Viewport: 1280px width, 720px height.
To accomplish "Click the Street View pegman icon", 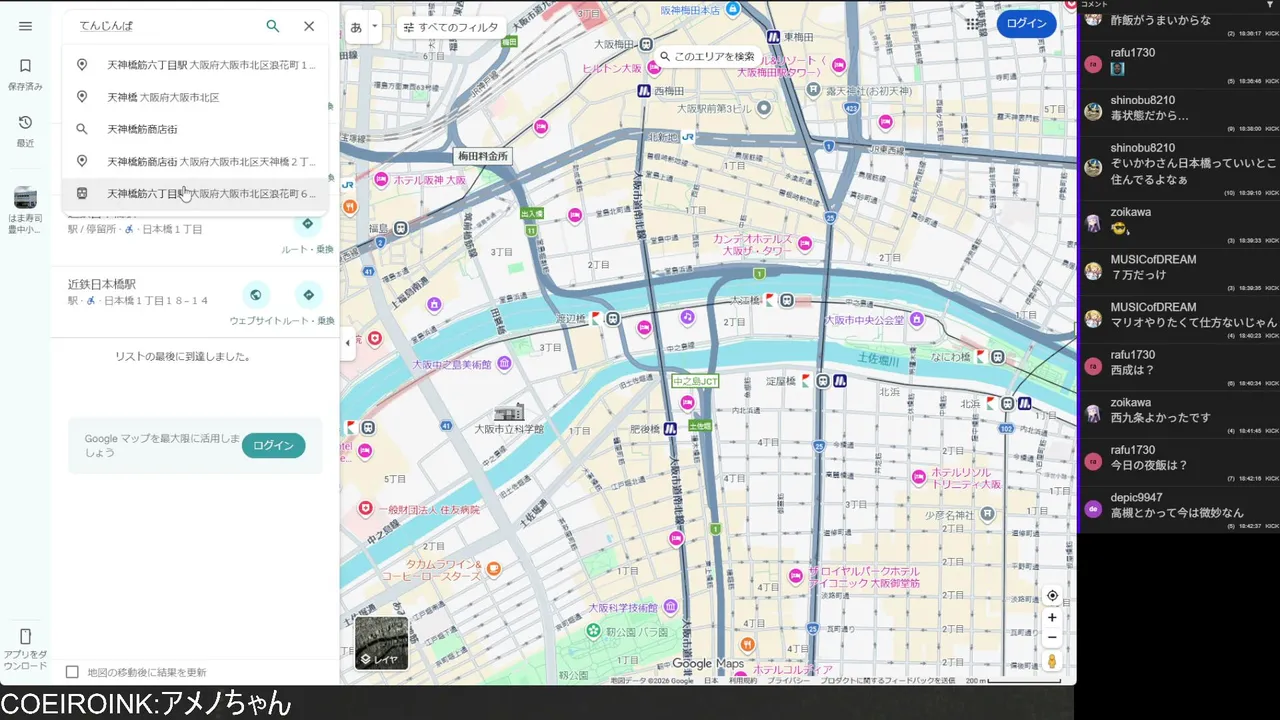I will pos(1052,662).
